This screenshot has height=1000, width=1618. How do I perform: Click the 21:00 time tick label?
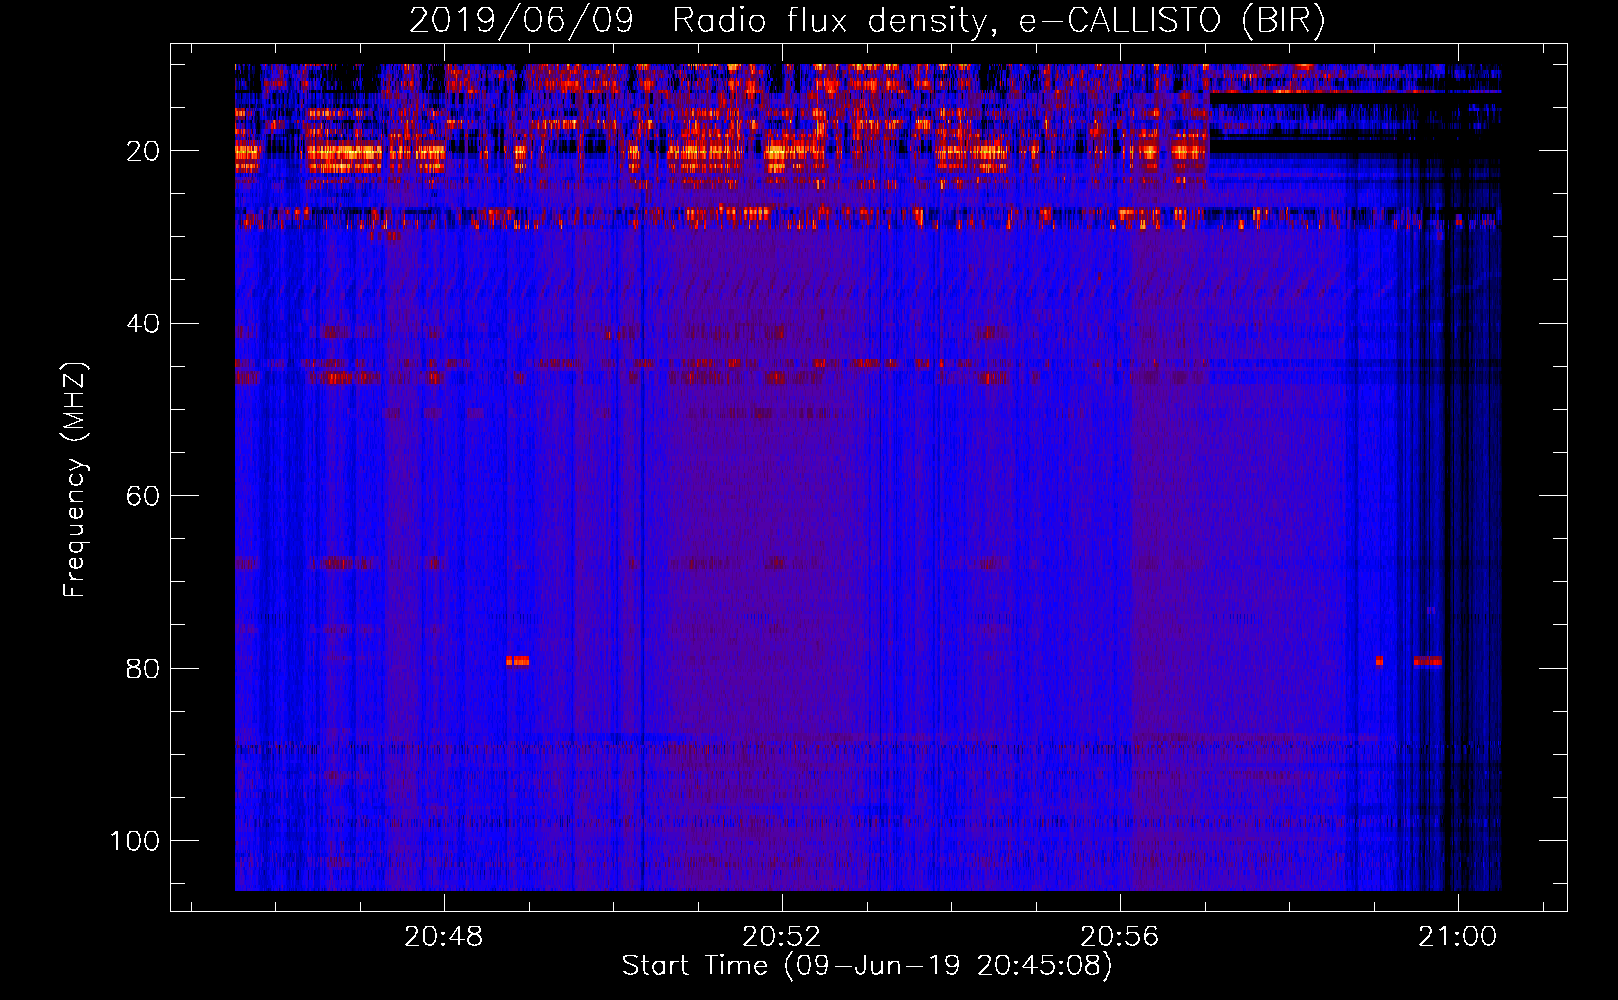pos(1458,936)
